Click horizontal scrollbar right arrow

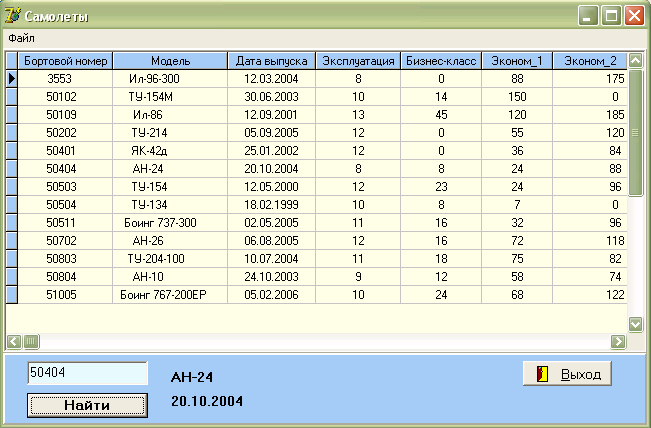(x=618, y=341)
